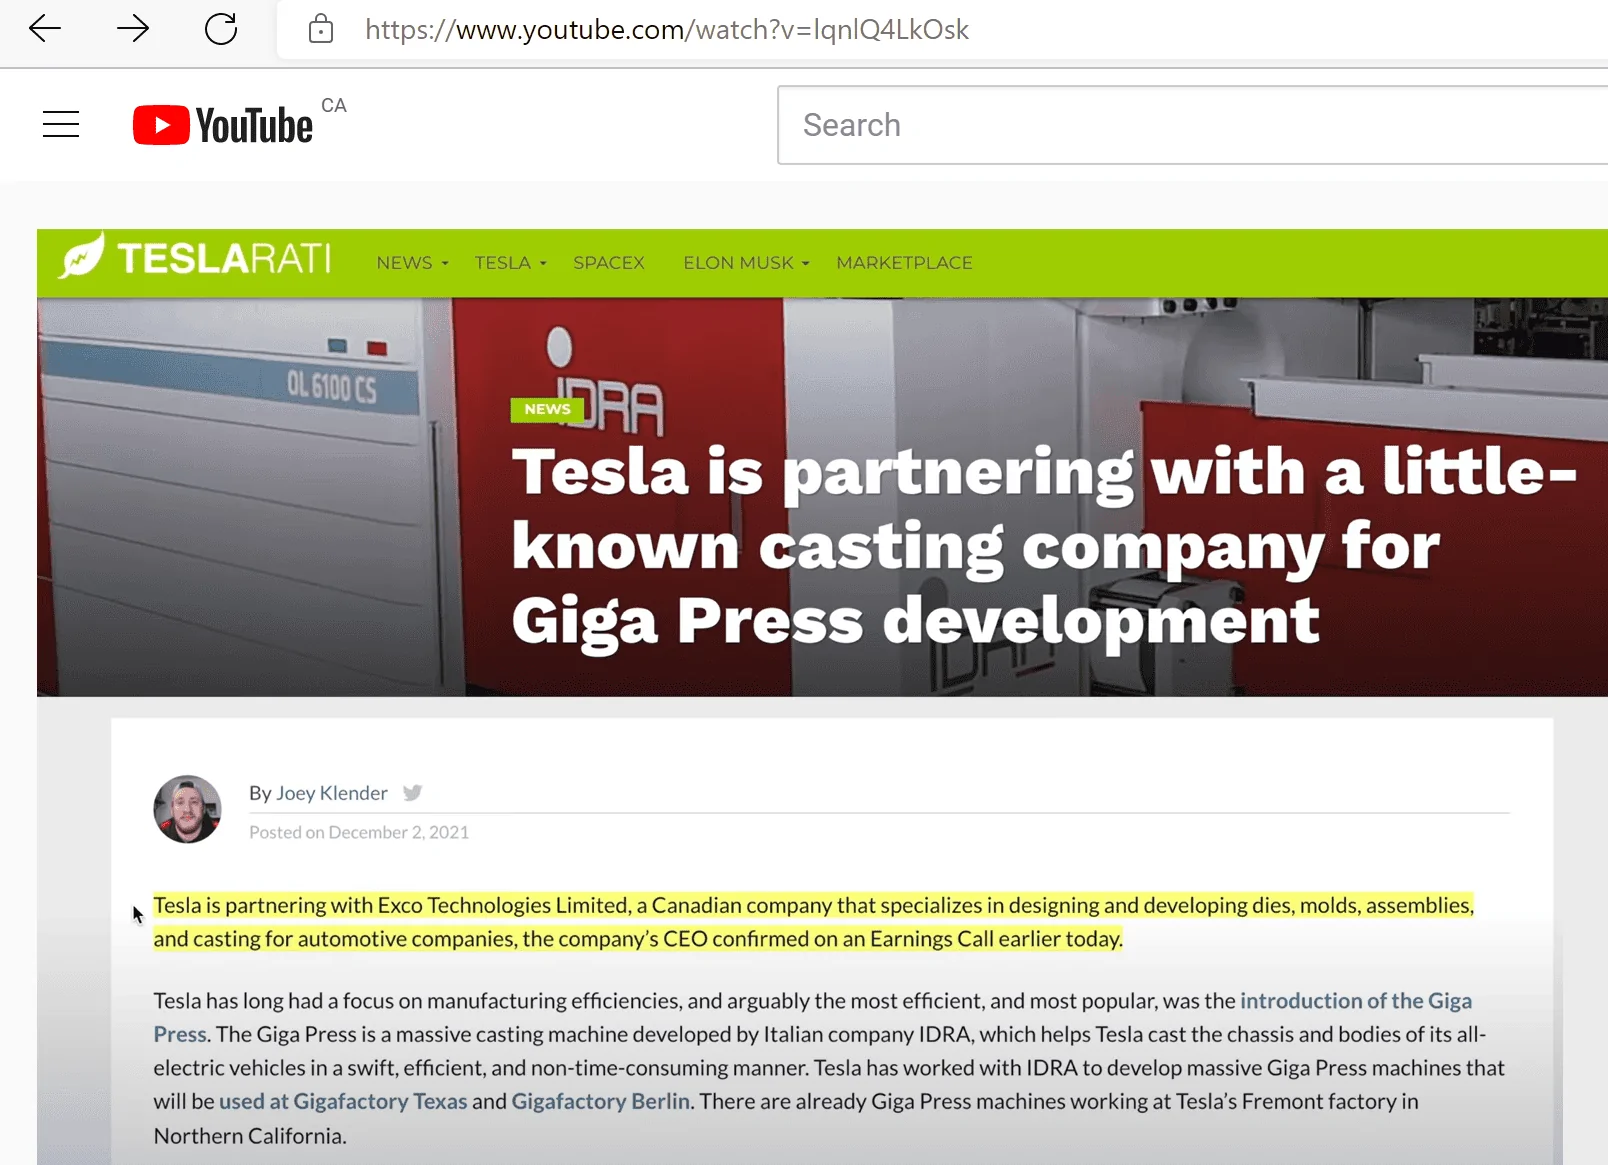Follow the 'used at Gigafactory Texas' link
The height and width of the screenshot is (1165, 1608).
343,1101
